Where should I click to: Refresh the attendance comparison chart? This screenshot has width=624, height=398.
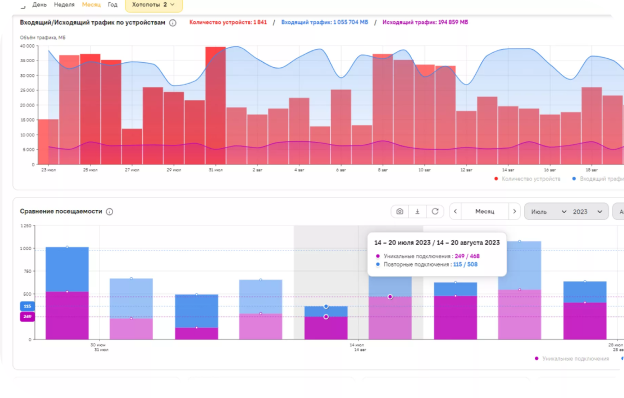(435, 211)
